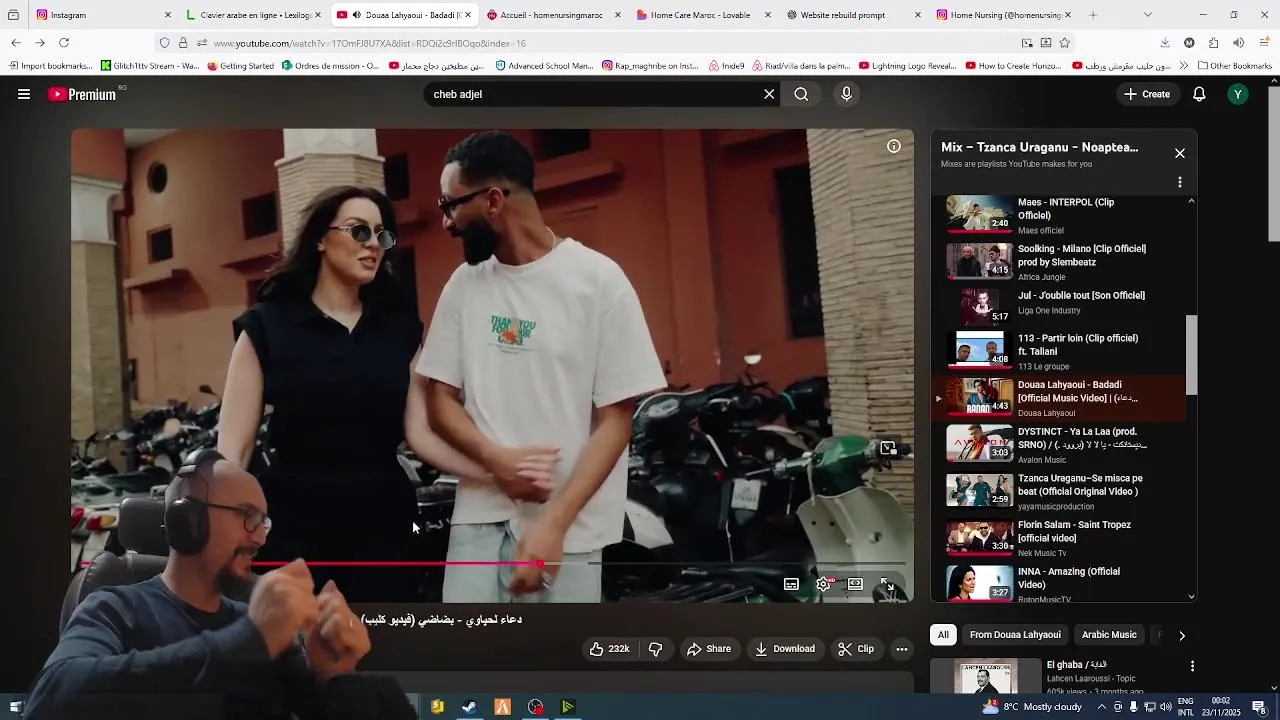This screenshot has height=720, width=1280.
Task: Clear the search box with X
Action: 769,94
